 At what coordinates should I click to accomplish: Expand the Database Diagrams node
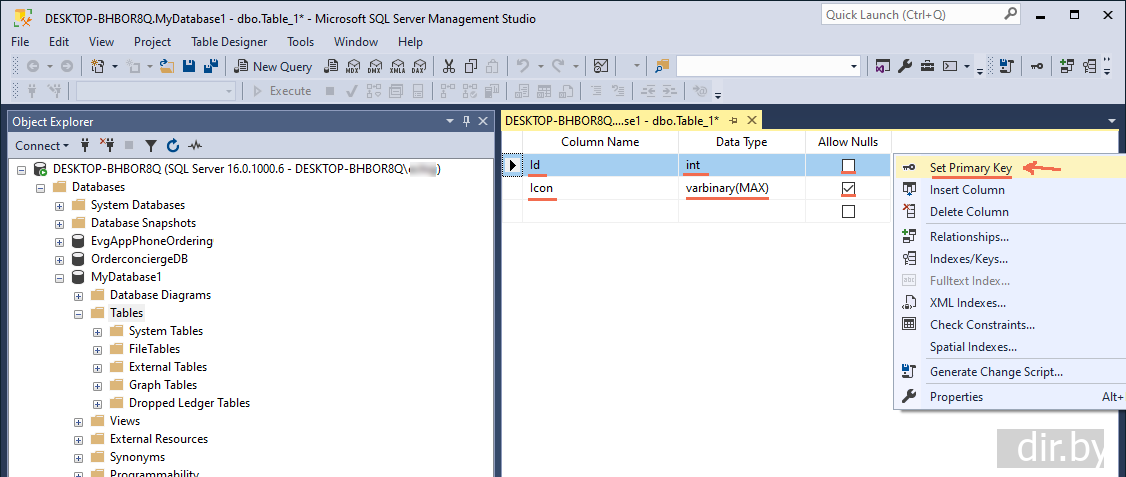(78, 295)
